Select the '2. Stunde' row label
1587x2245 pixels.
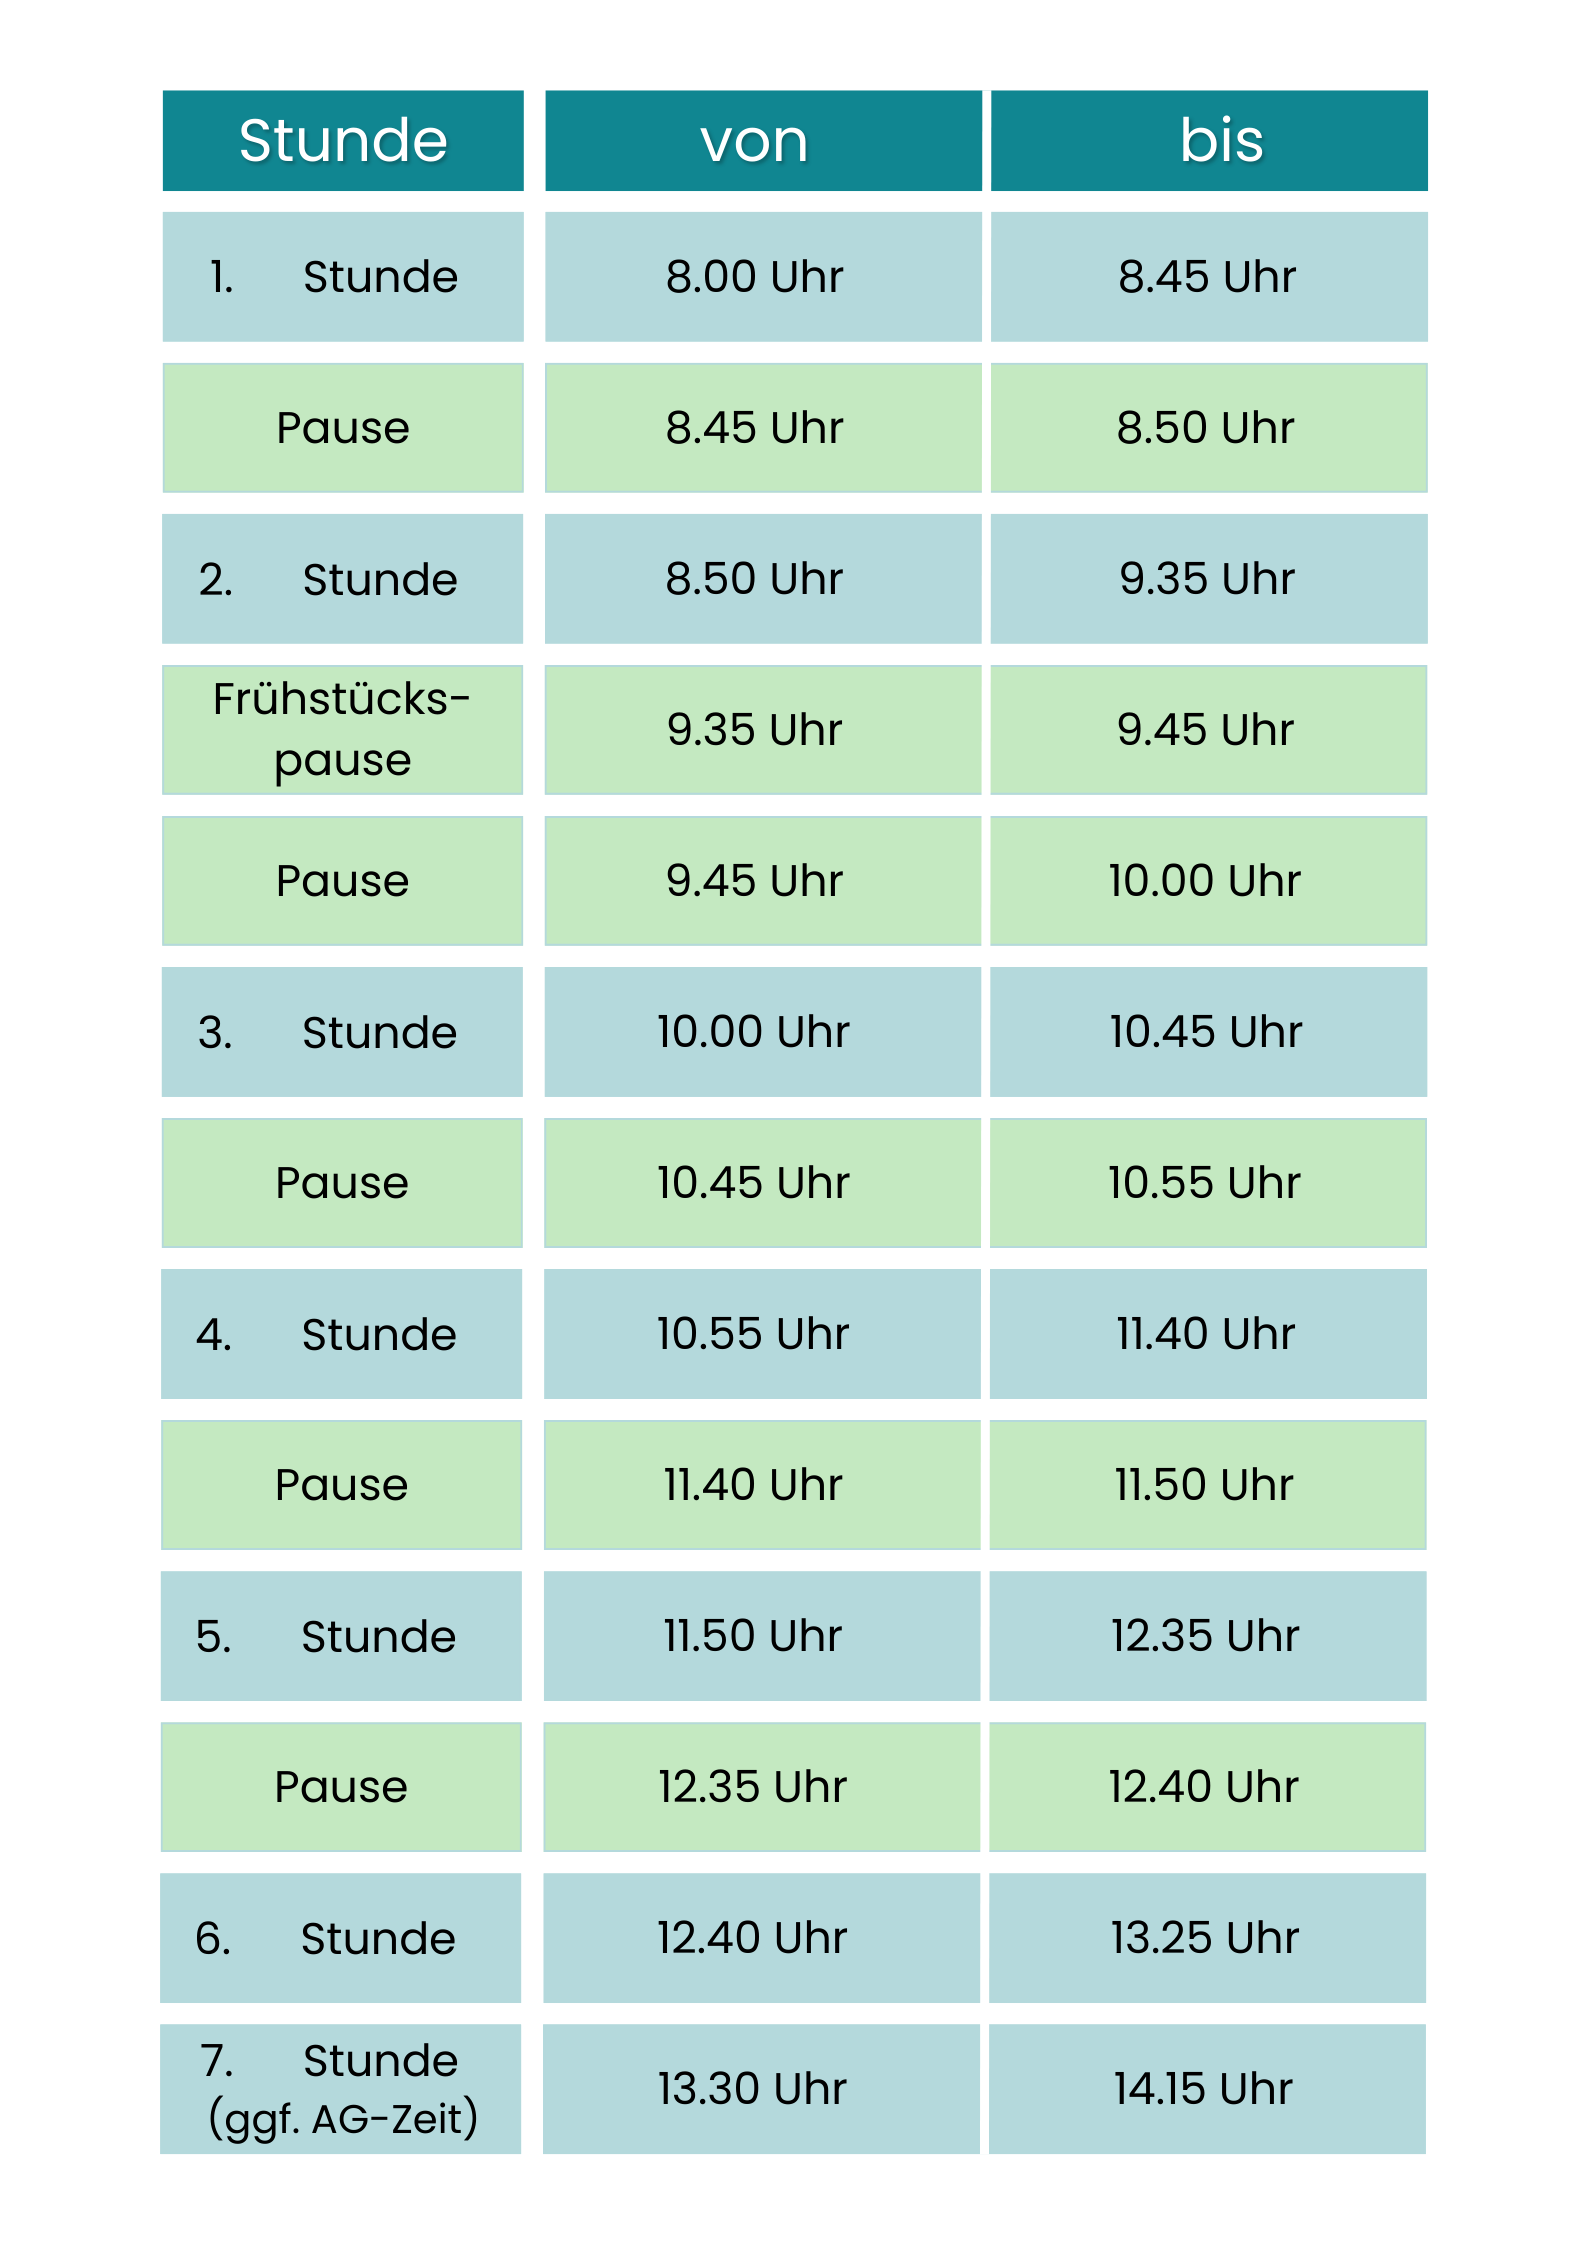coord(343,579)
